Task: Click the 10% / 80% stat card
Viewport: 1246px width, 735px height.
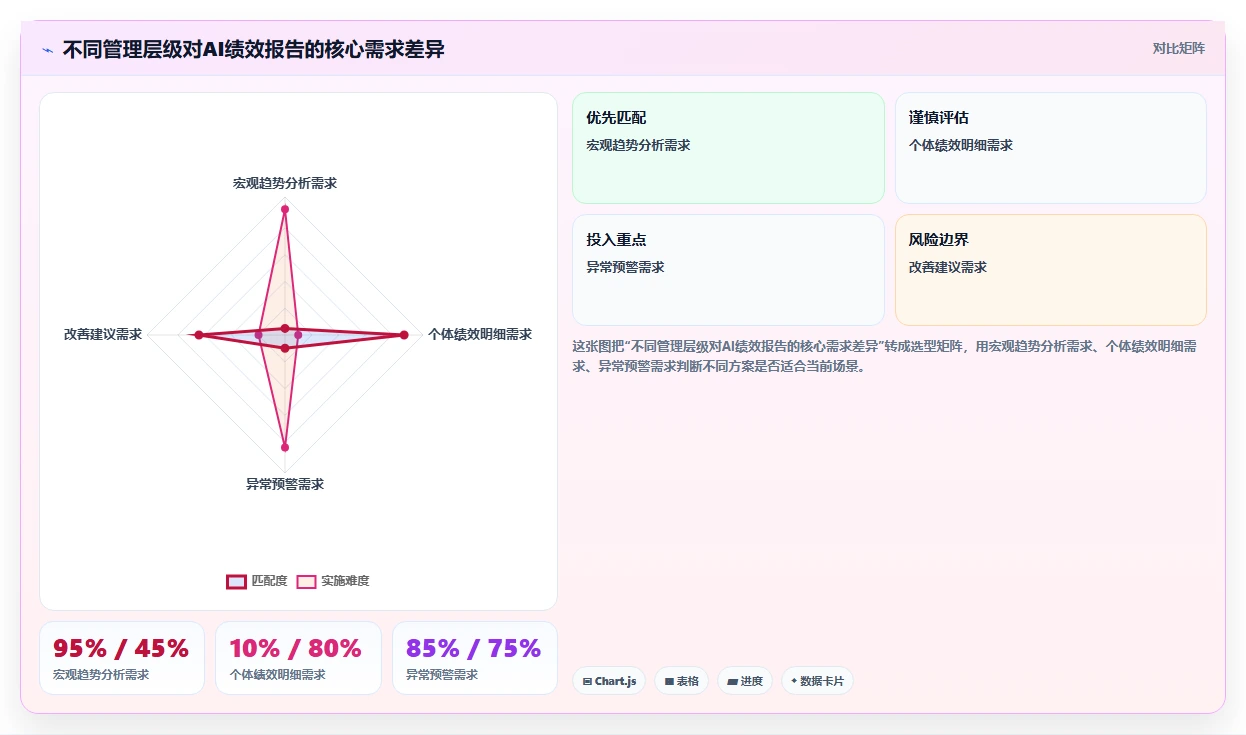Action: click(298, 658)
